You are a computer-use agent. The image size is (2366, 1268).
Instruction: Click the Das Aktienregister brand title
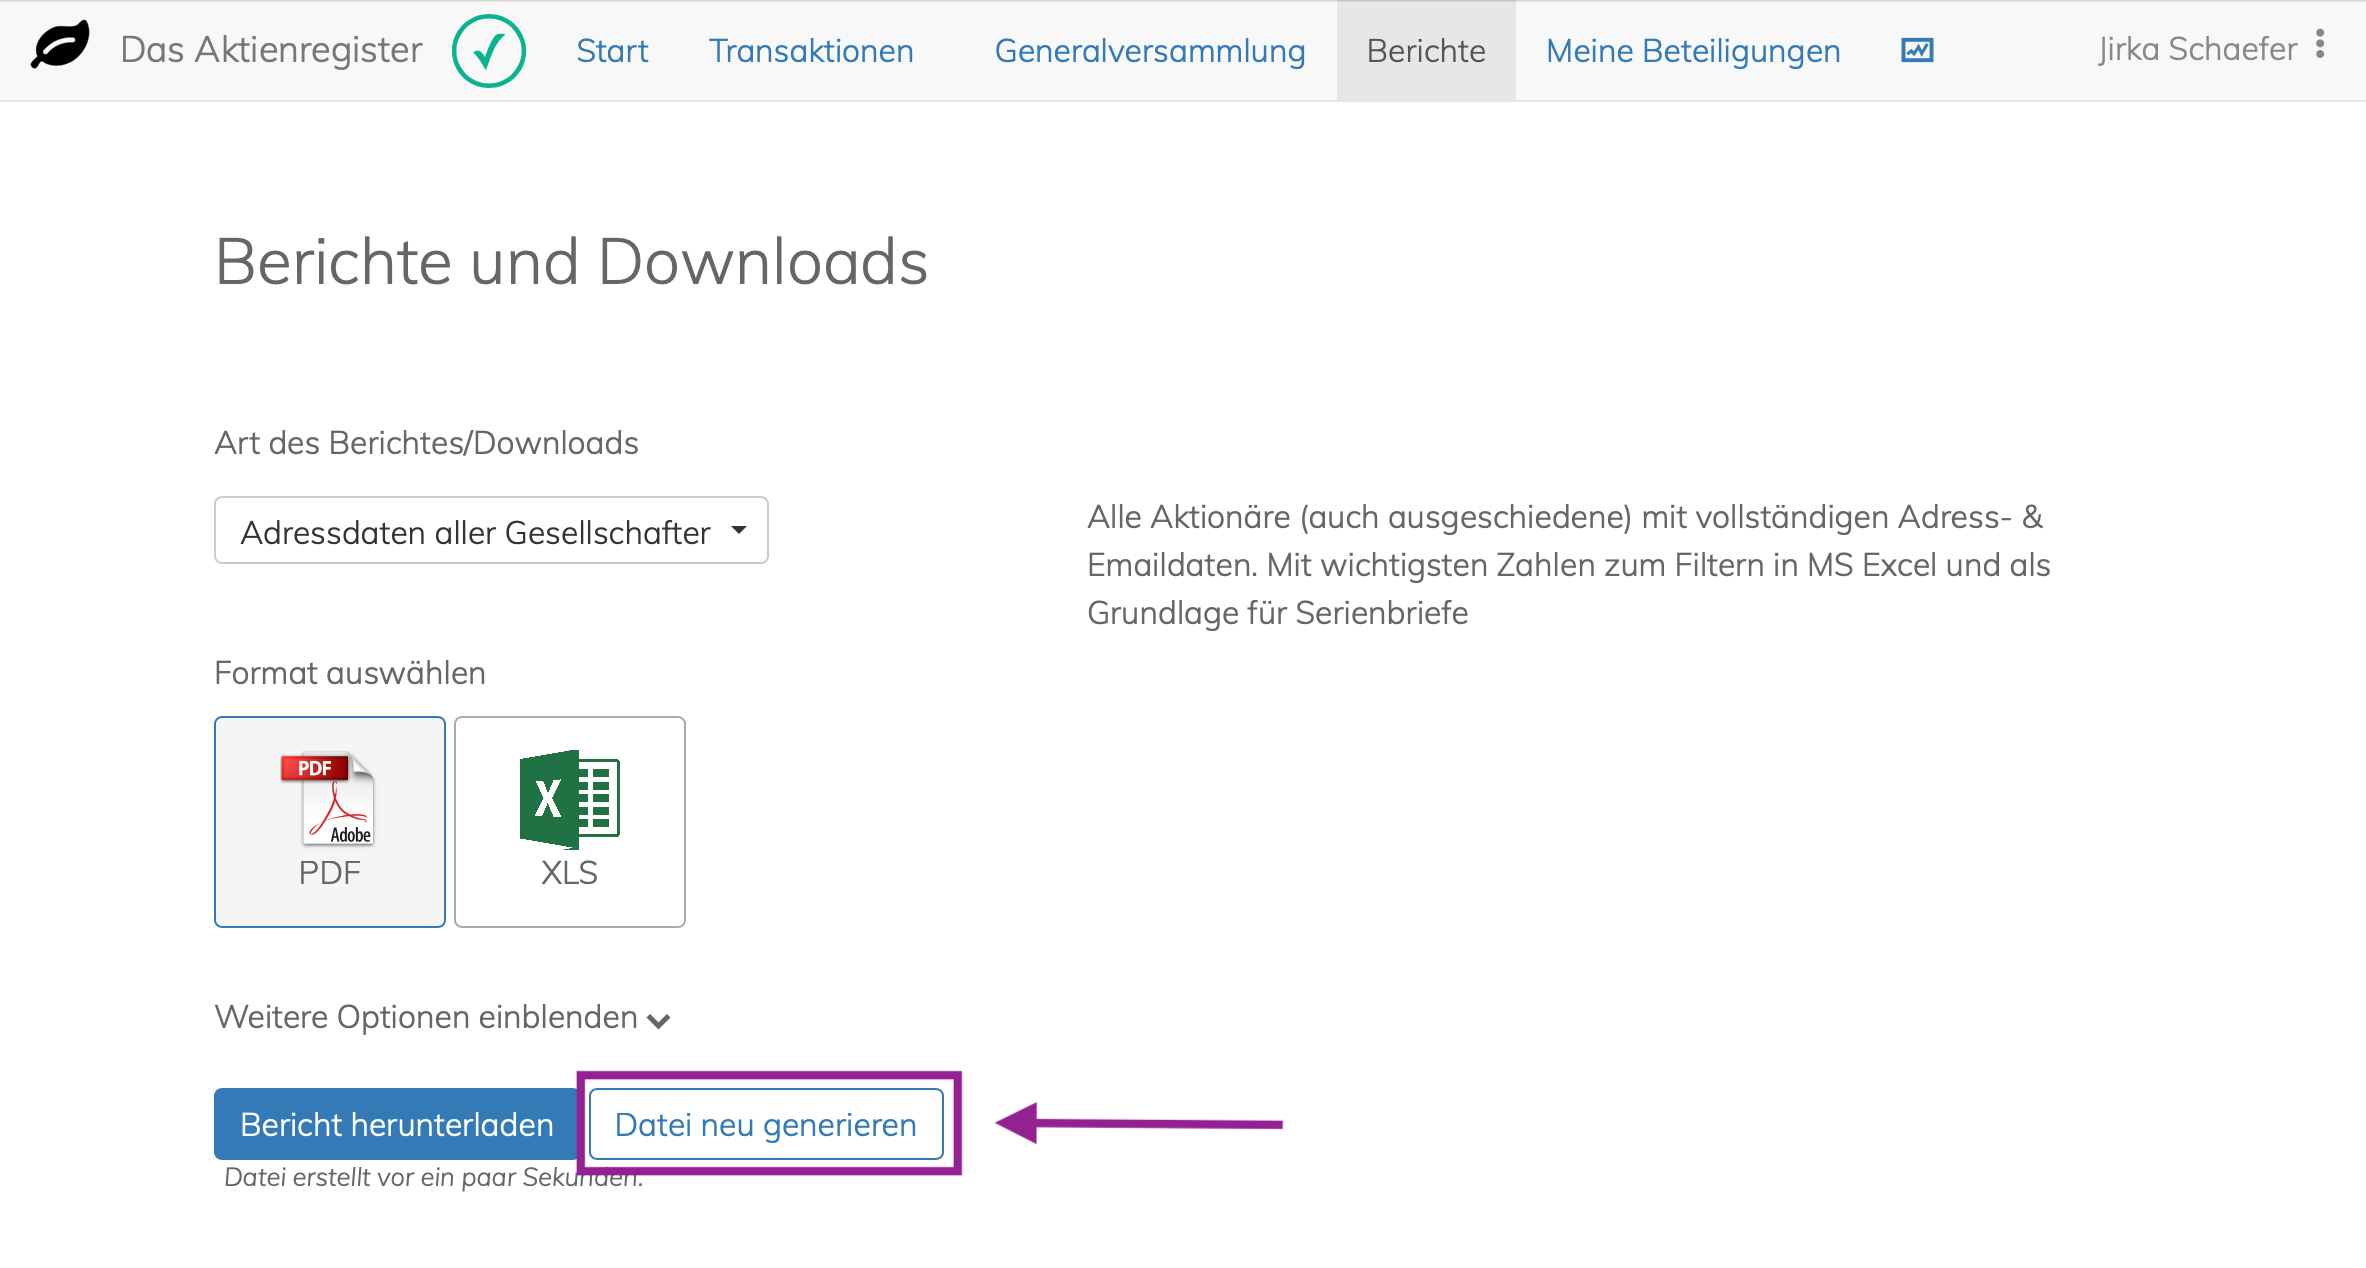coord(271,50)
